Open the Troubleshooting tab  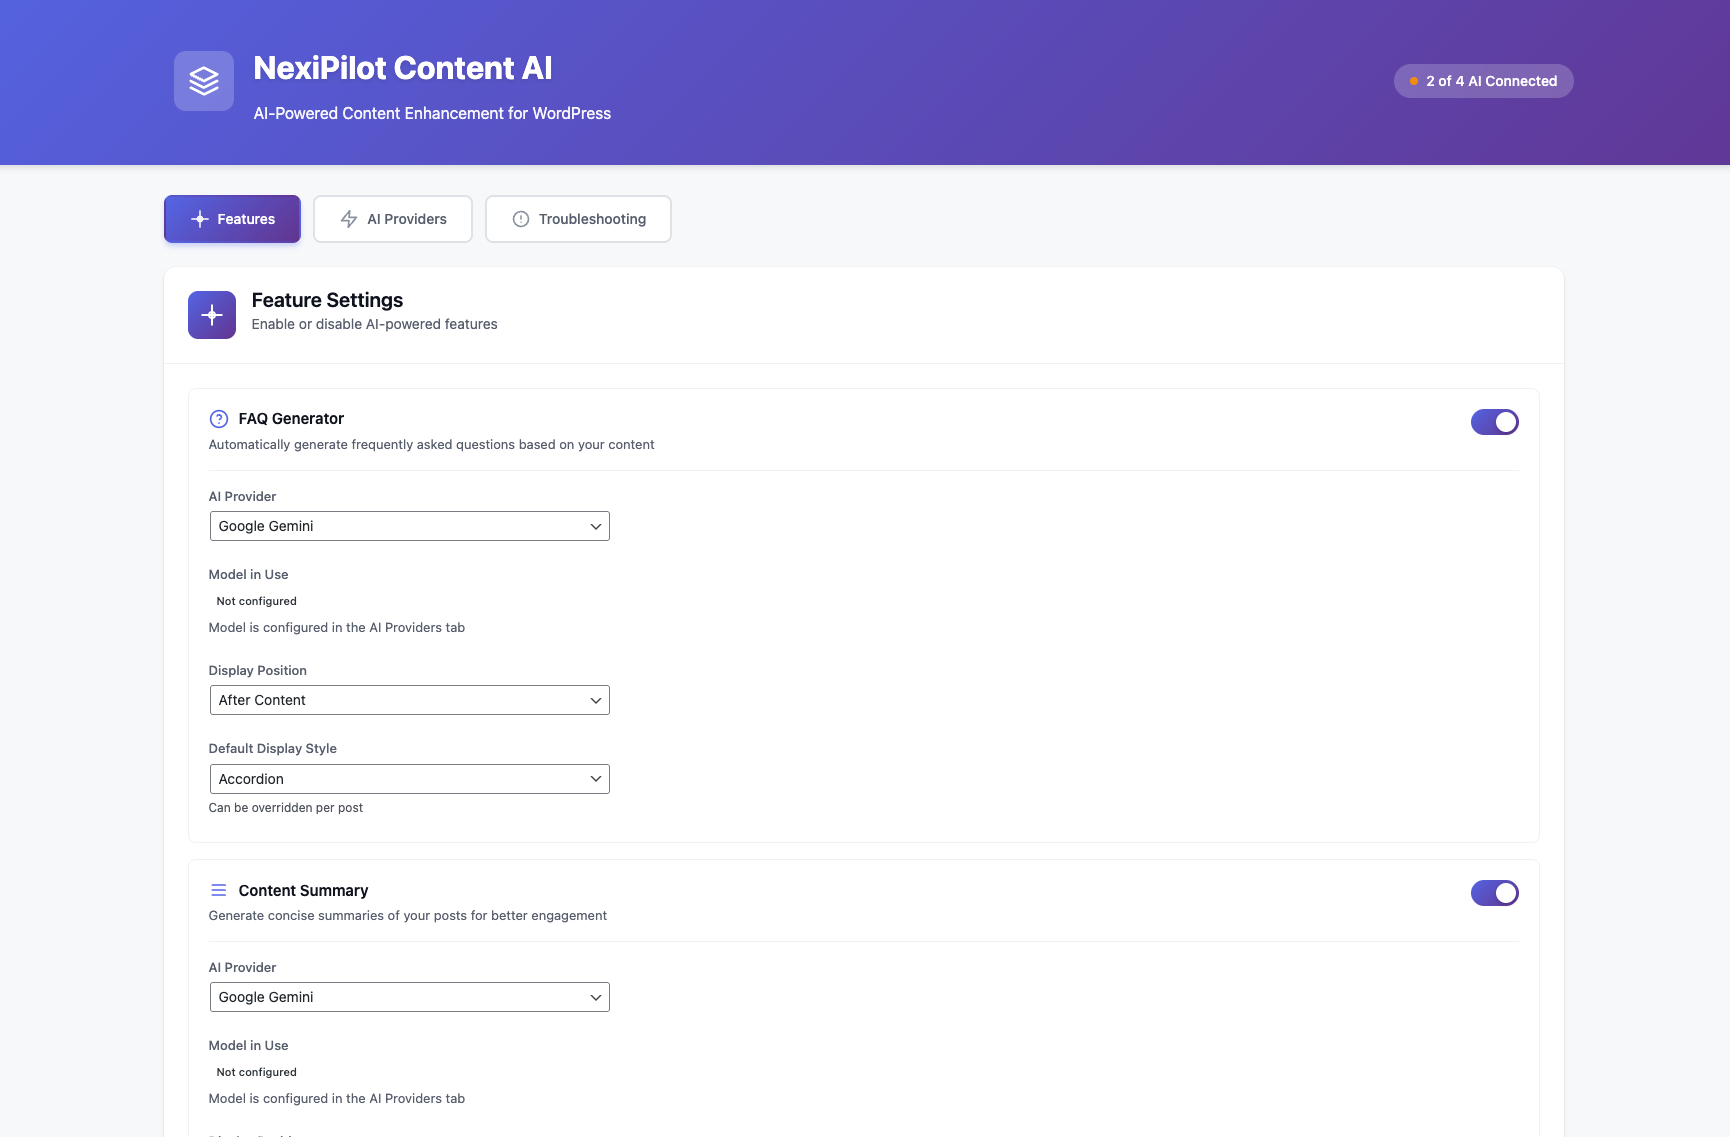click(x=578, y=218)
